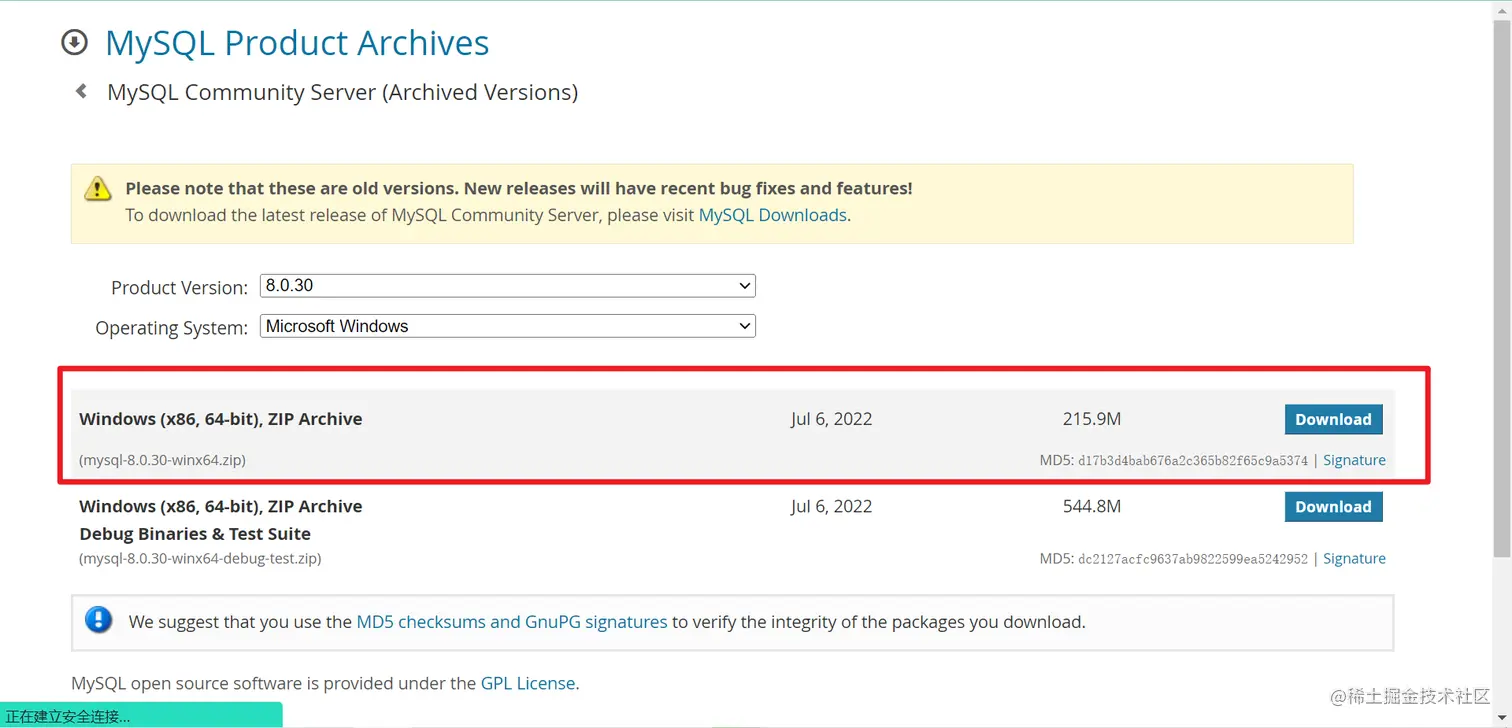Click the circular download icon beside MySQL Product Archives
Screen dimensions: 1512x728
74,42
